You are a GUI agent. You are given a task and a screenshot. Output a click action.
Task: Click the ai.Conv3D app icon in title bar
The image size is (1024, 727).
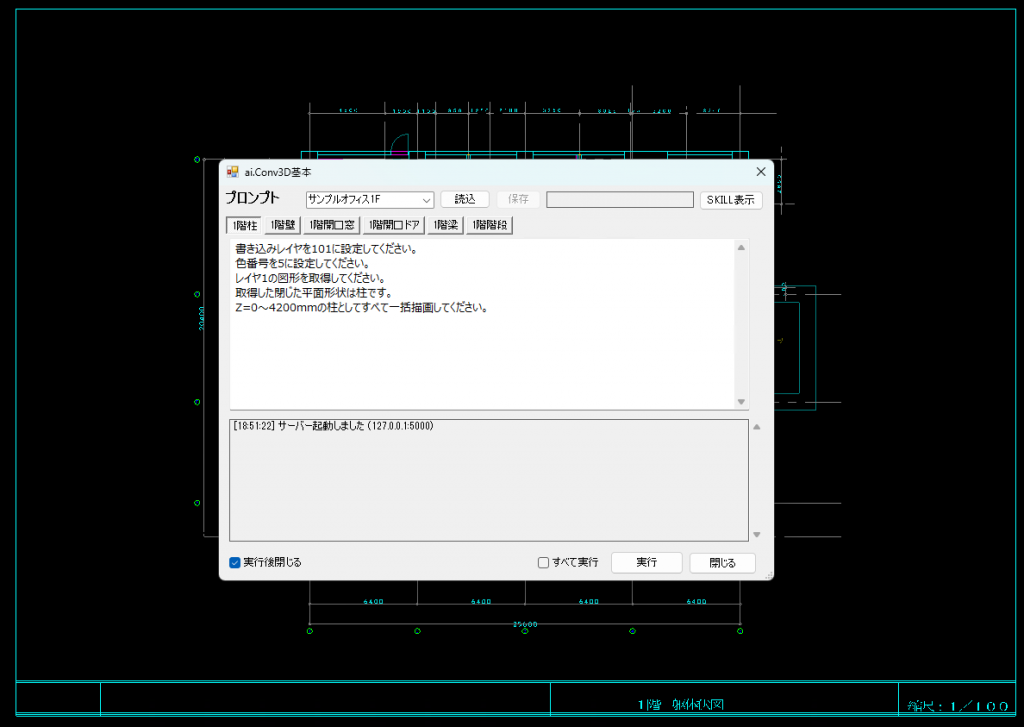(232, 172)
